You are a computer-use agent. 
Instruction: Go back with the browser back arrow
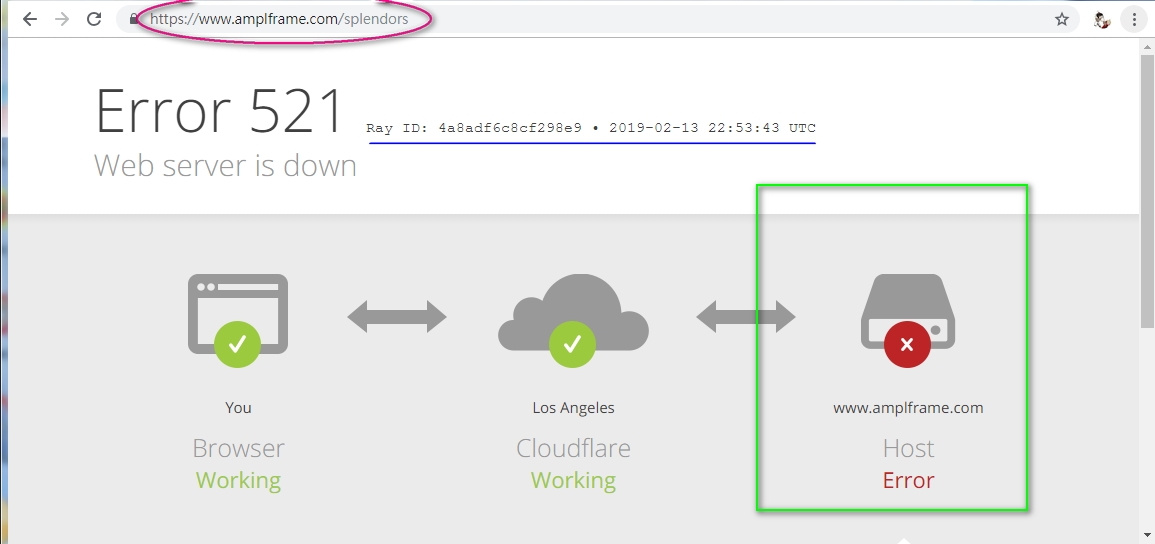tap(29, 19)
